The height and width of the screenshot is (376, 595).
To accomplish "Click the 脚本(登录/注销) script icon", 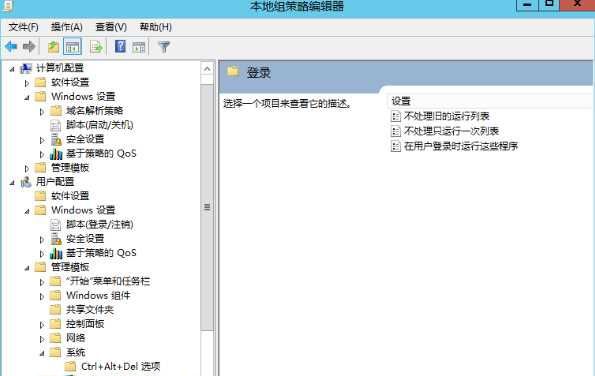I will pyautogui.click(x=55, y=225).
